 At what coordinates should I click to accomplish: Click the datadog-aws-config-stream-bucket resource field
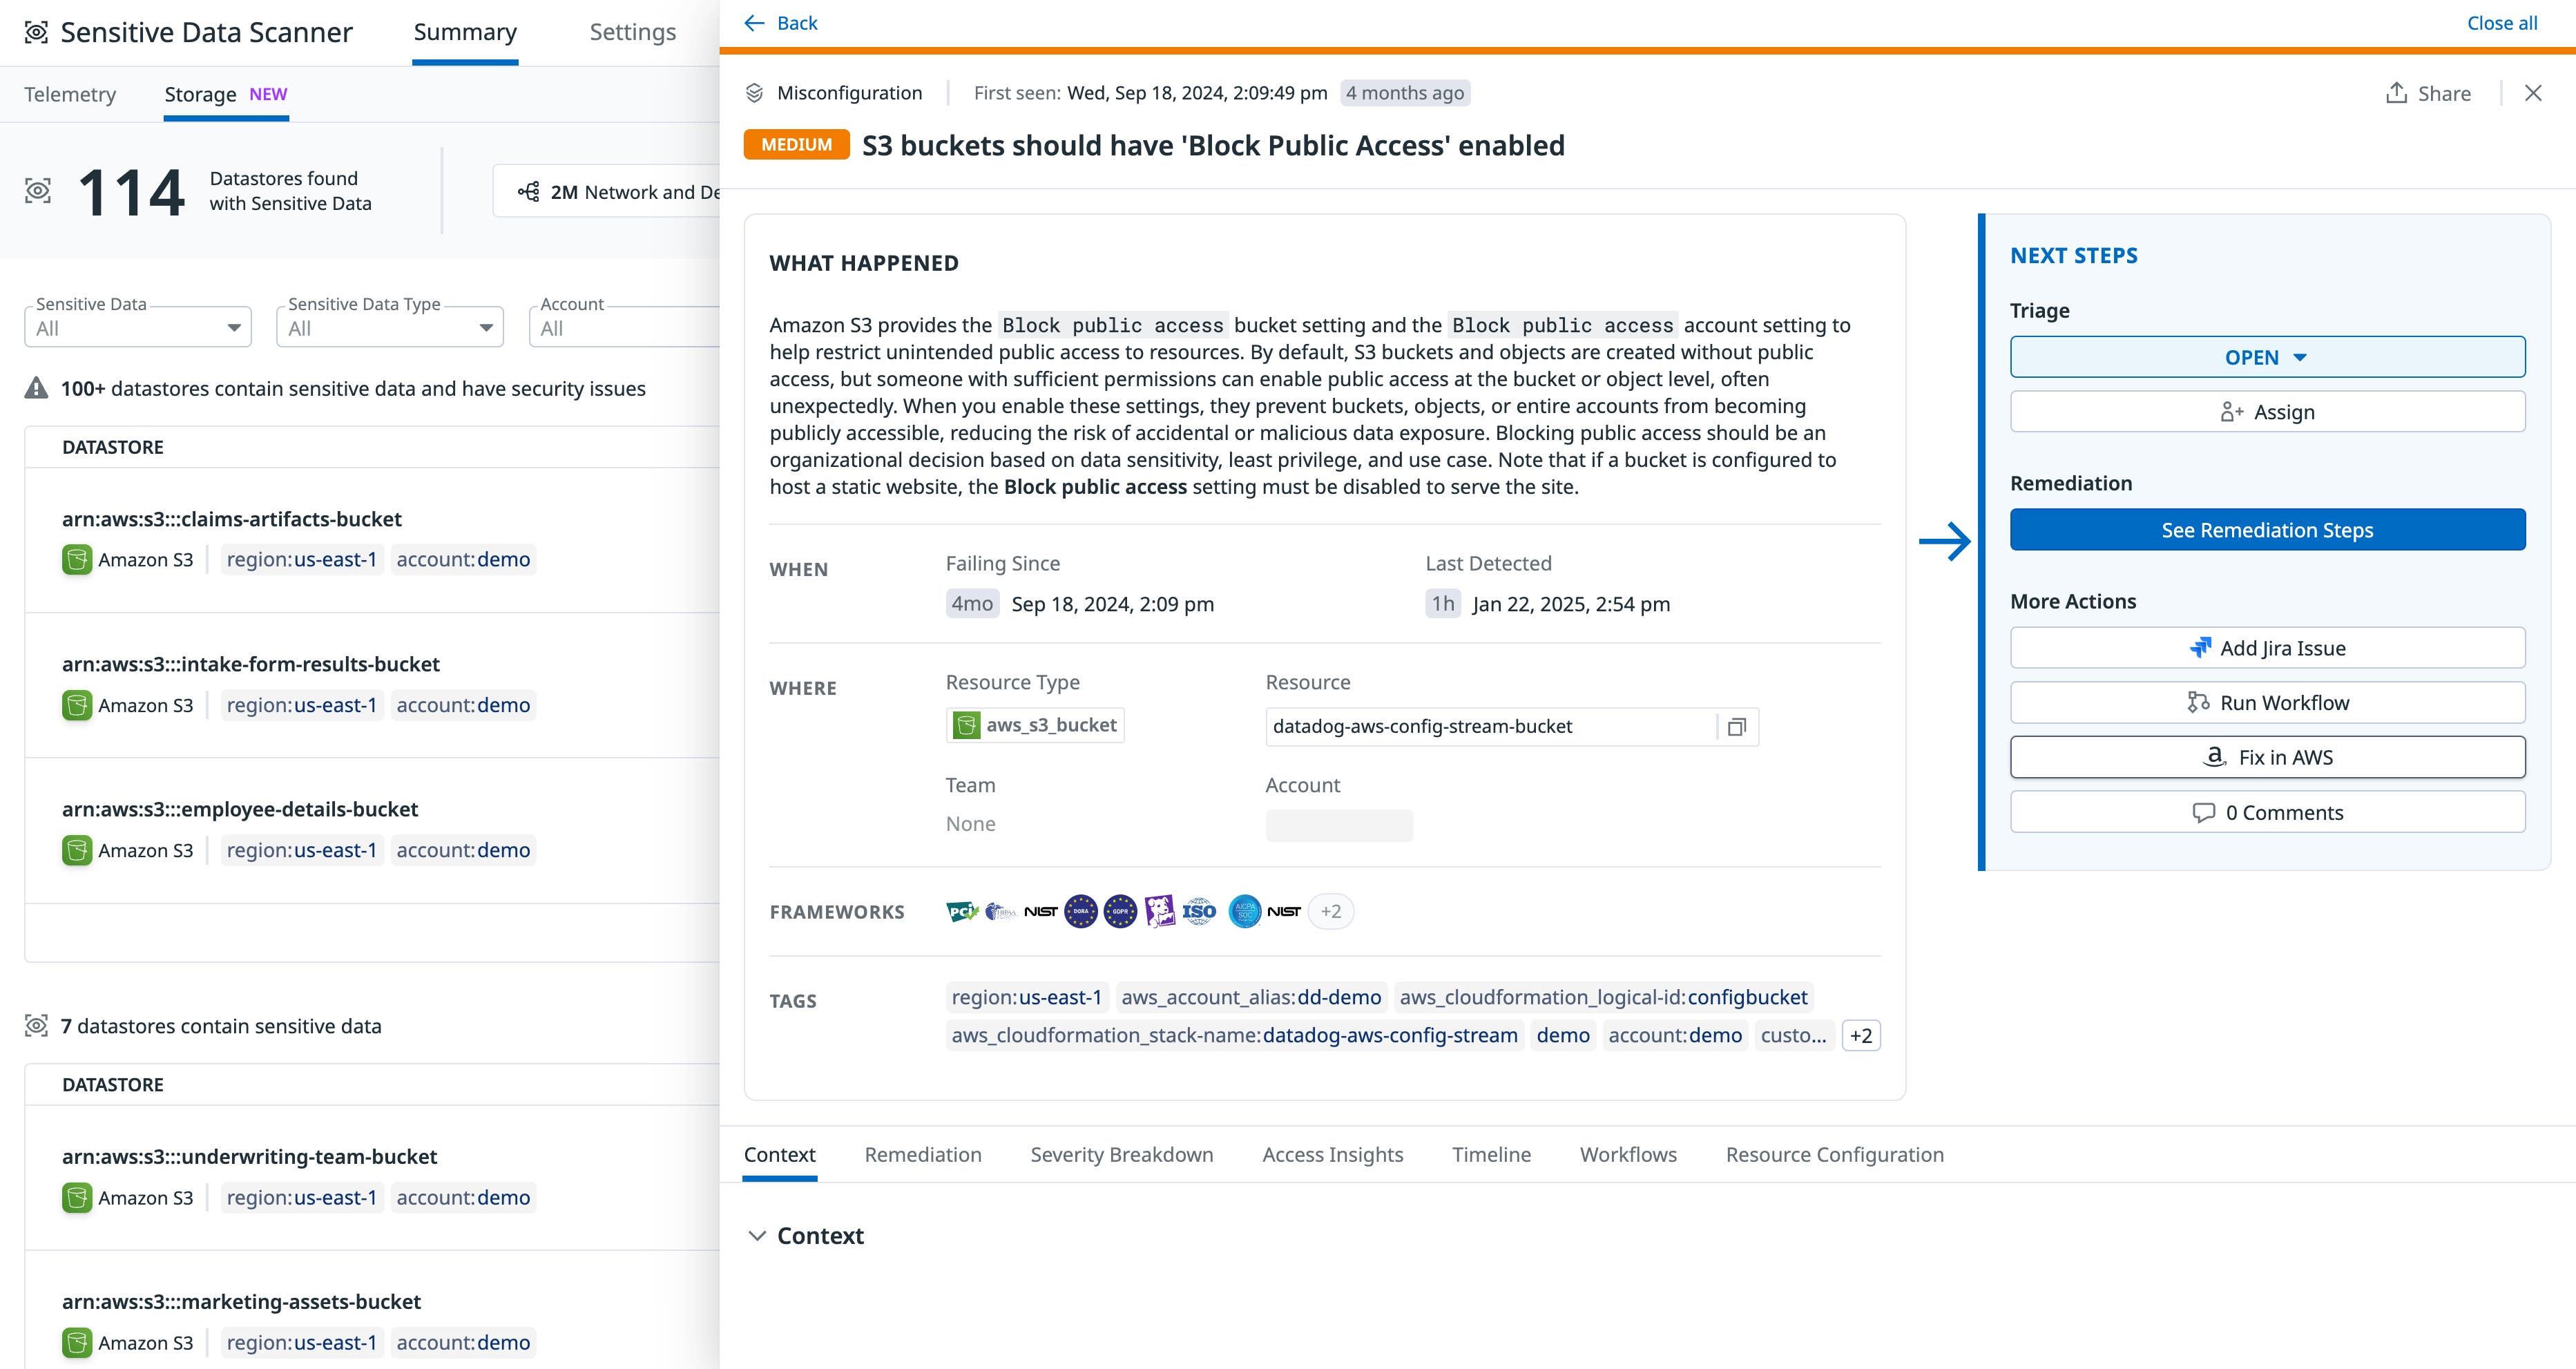point(1490,727)
